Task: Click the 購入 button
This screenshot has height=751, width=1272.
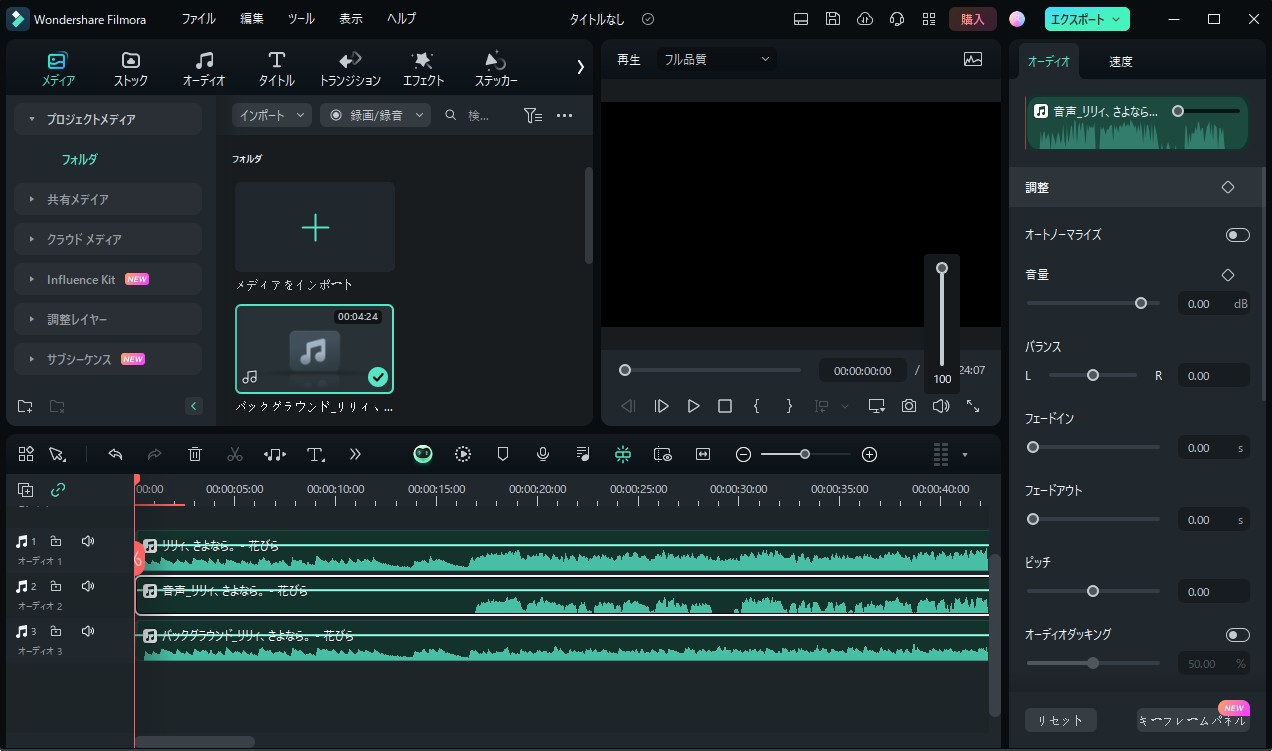Action: 972,19
